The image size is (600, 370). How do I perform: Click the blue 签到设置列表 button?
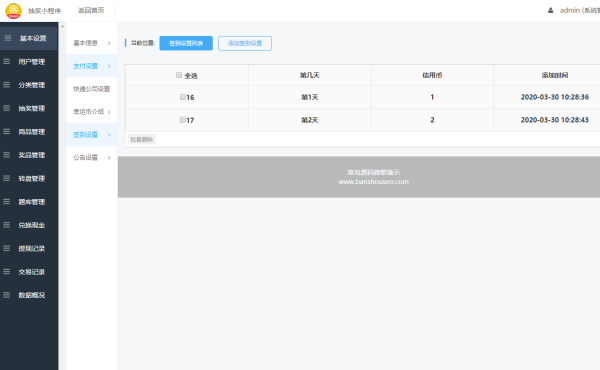pyautogui.click(x=186, y=43)
